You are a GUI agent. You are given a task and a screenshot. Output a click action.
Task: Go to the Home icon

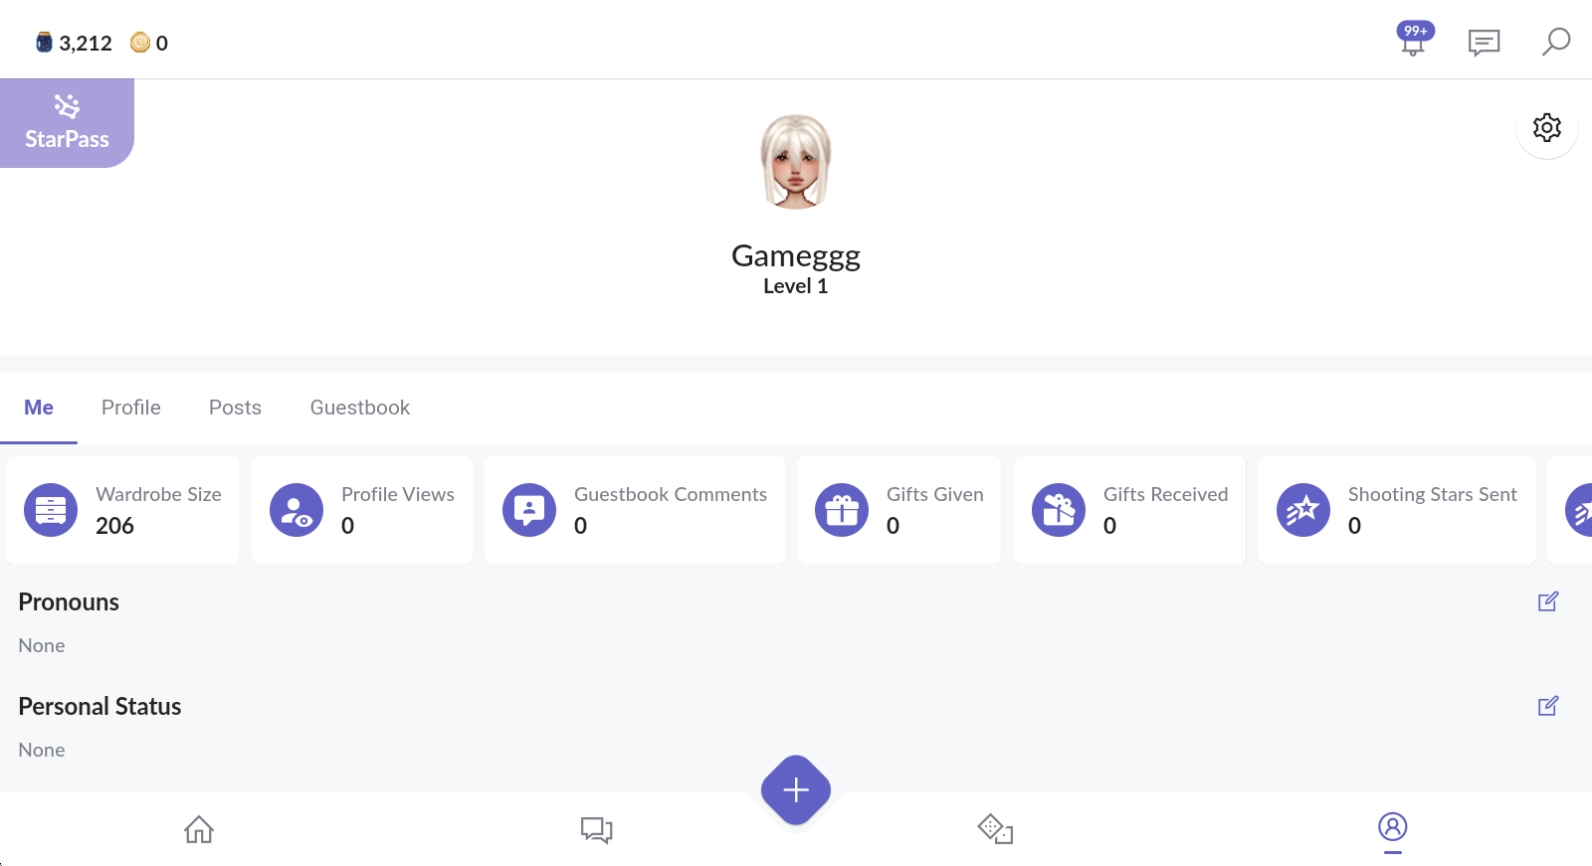[199, 829]
